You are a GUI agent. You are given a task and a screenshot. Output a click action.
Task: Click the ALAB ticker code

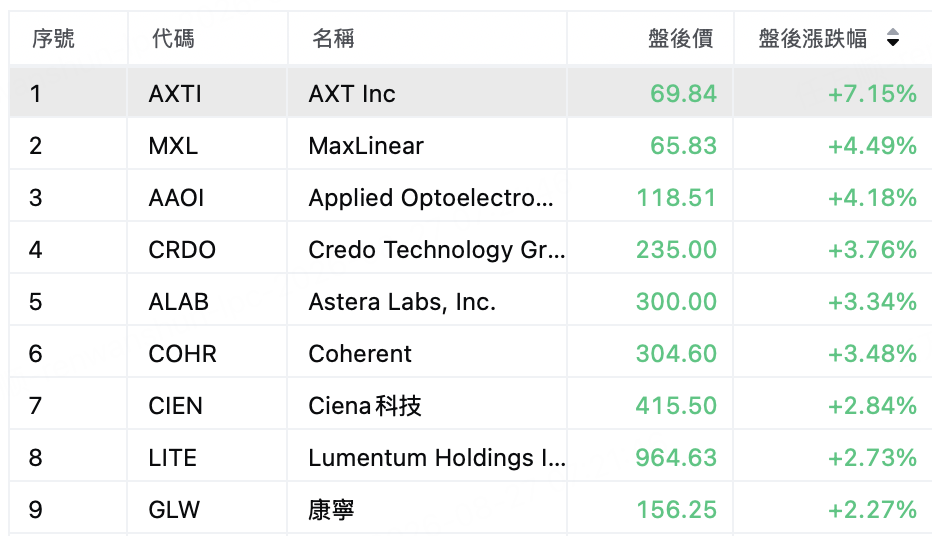[178, 302]
